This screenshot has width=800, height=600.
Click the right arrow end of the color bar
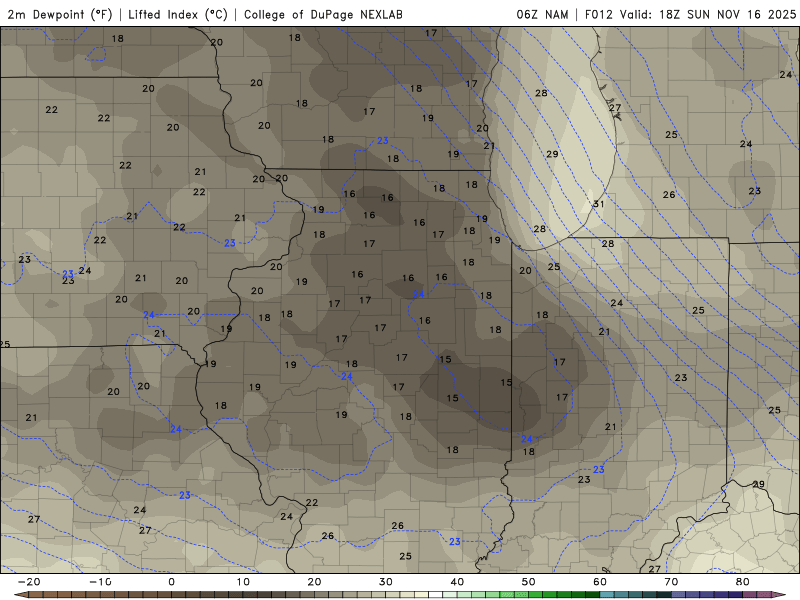(780, 595)
